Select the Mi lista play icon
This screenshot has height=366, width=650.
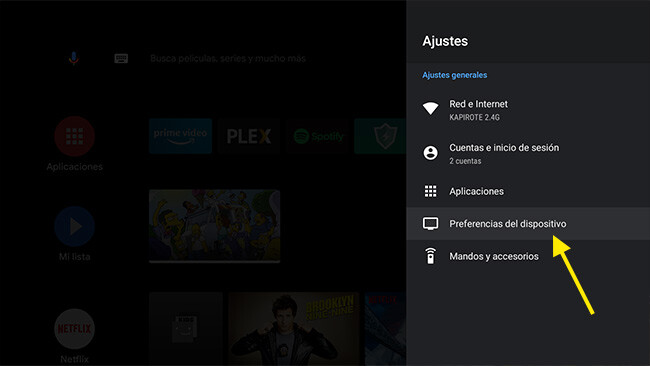[75, 226]
